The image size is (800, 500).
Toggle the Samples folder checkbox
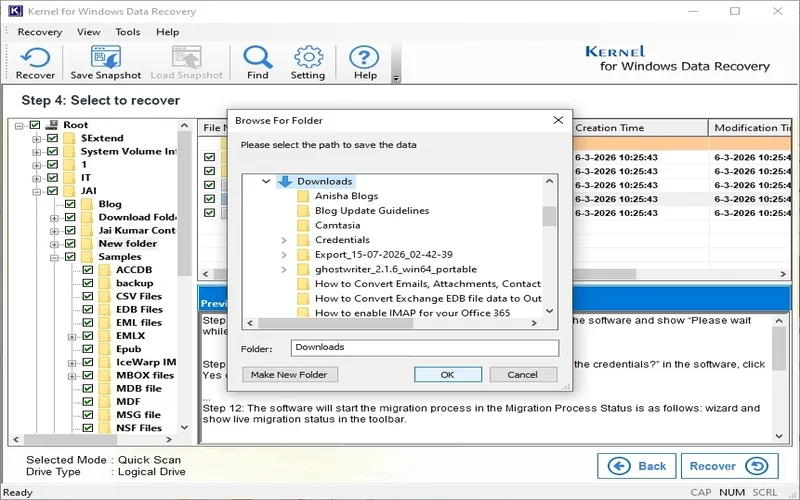pos(70,257)
